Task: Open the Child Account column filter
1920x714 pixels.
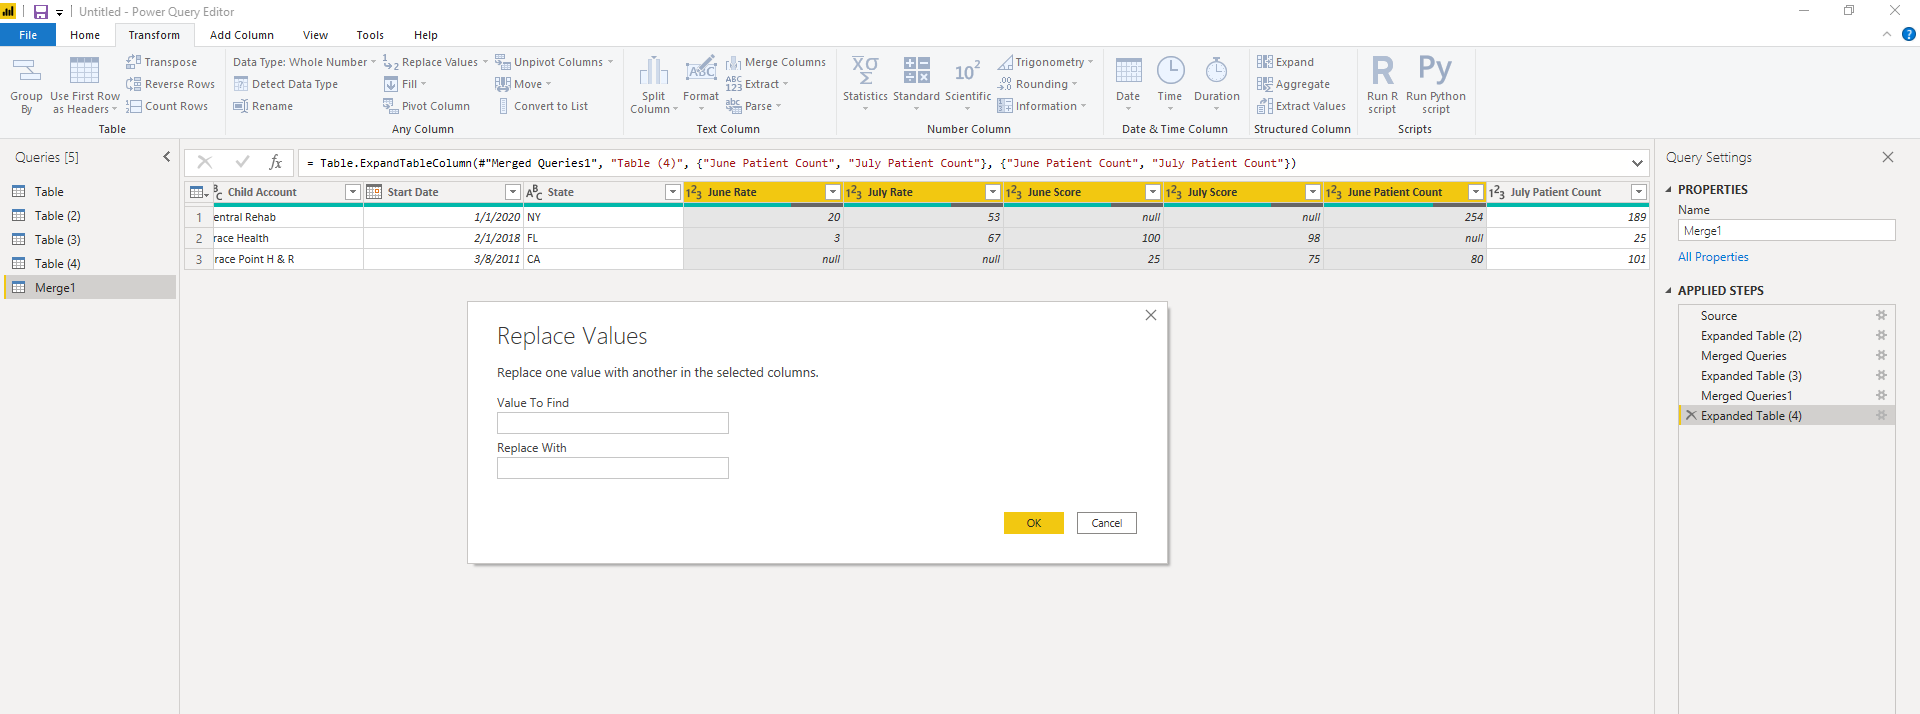Action: [352, 192]
